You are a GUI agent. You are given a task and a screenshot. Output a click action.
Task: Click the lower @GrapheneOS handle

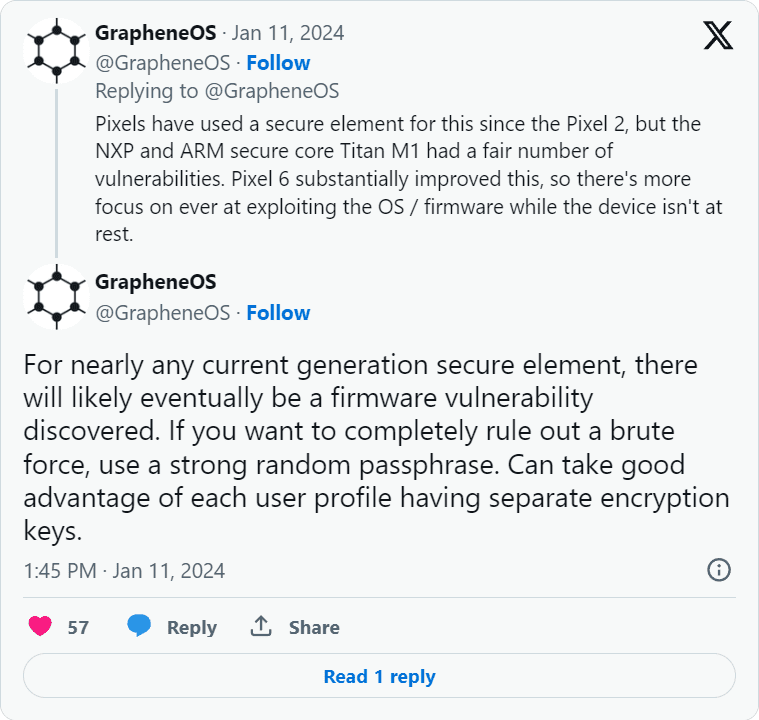coord(162,312)
